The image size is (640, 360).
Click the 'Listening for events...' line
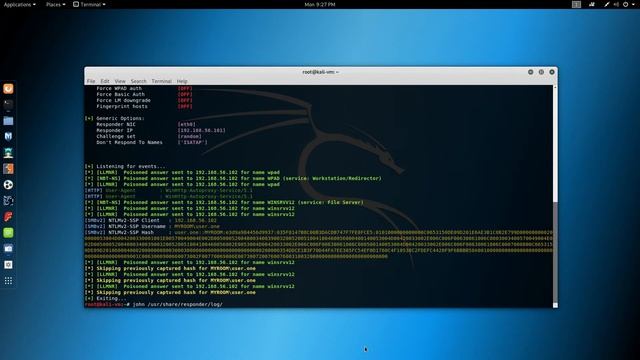(x=125, y=167)
